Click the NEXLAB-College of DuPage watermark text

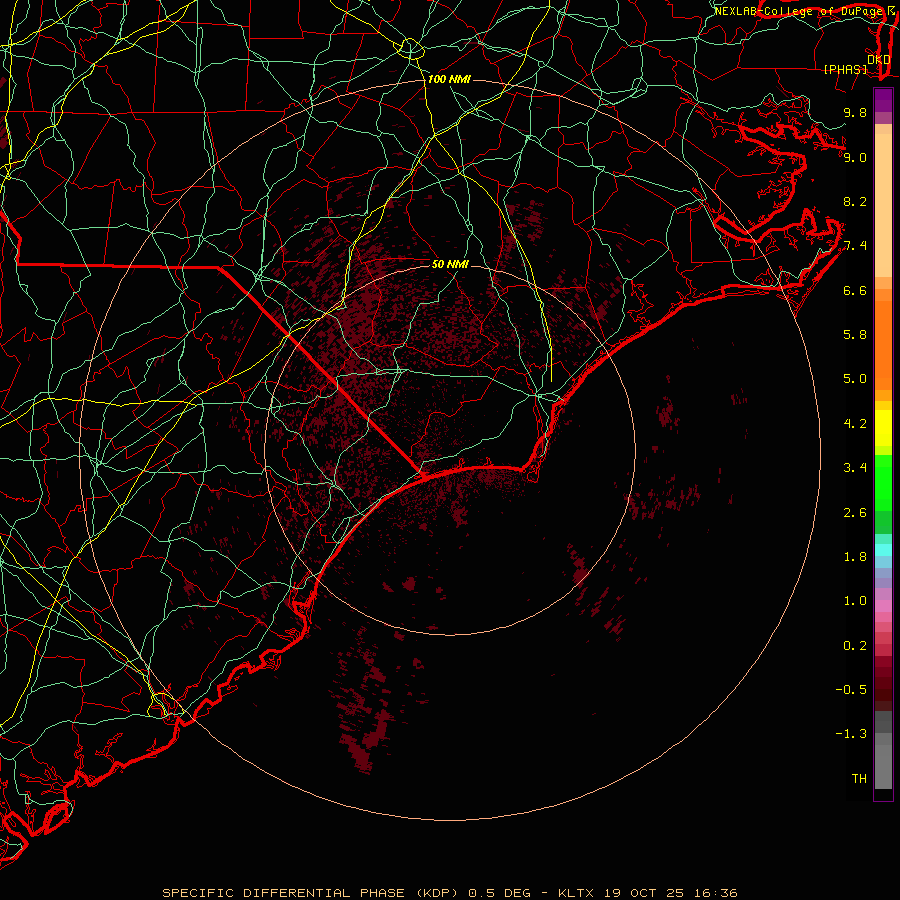798,11
